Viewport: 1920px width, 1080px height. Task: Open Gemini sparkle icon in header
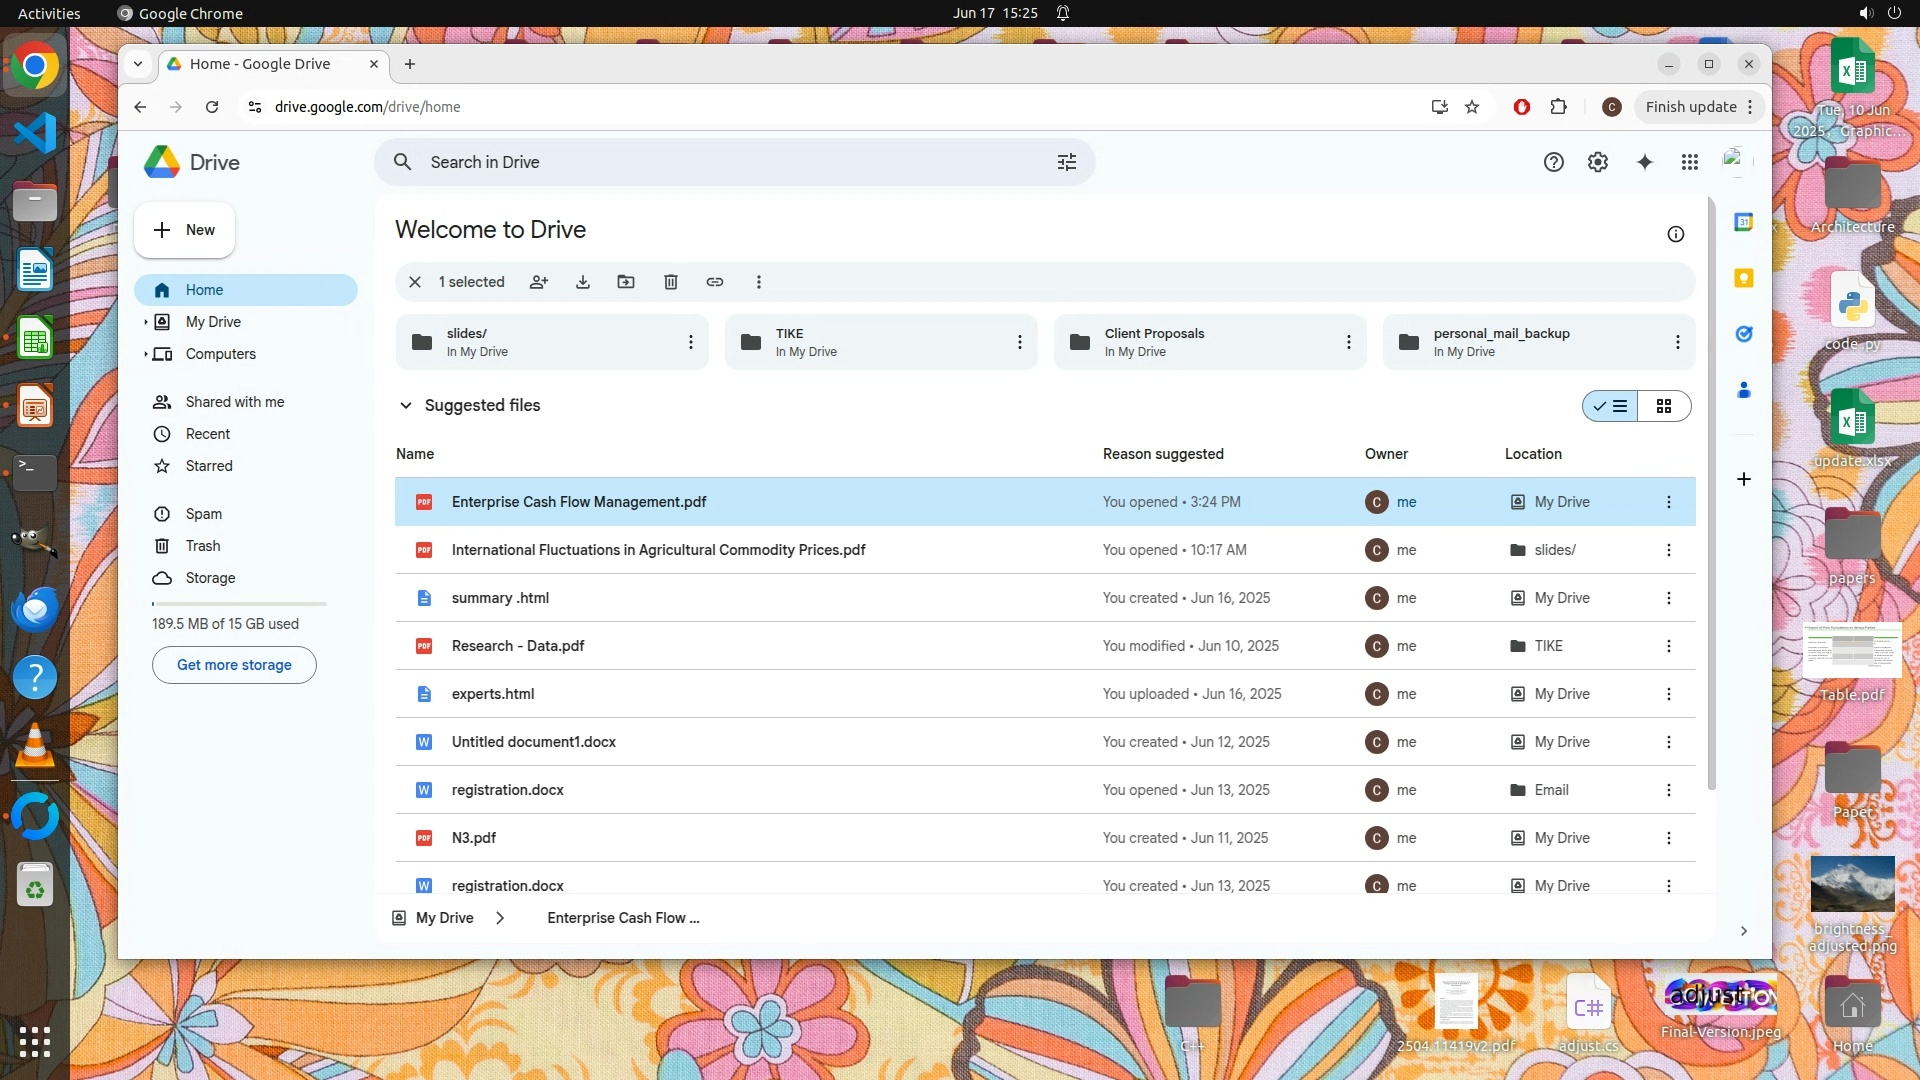click(1645, 162)
